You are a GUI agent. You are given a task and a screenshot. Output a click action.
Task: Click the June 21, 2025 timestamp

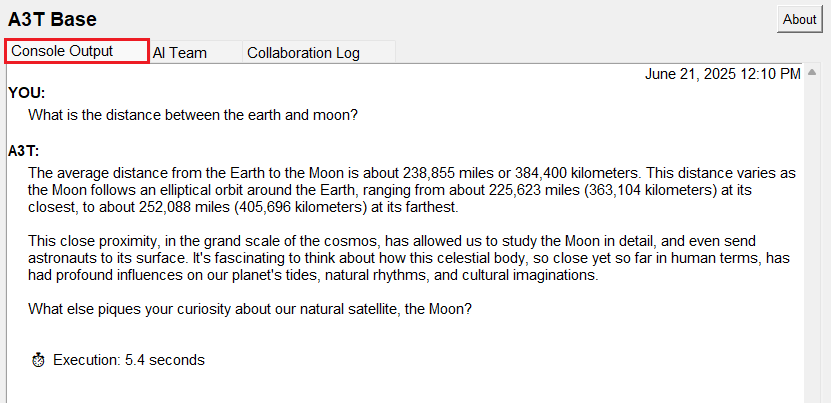click(722, 74)
